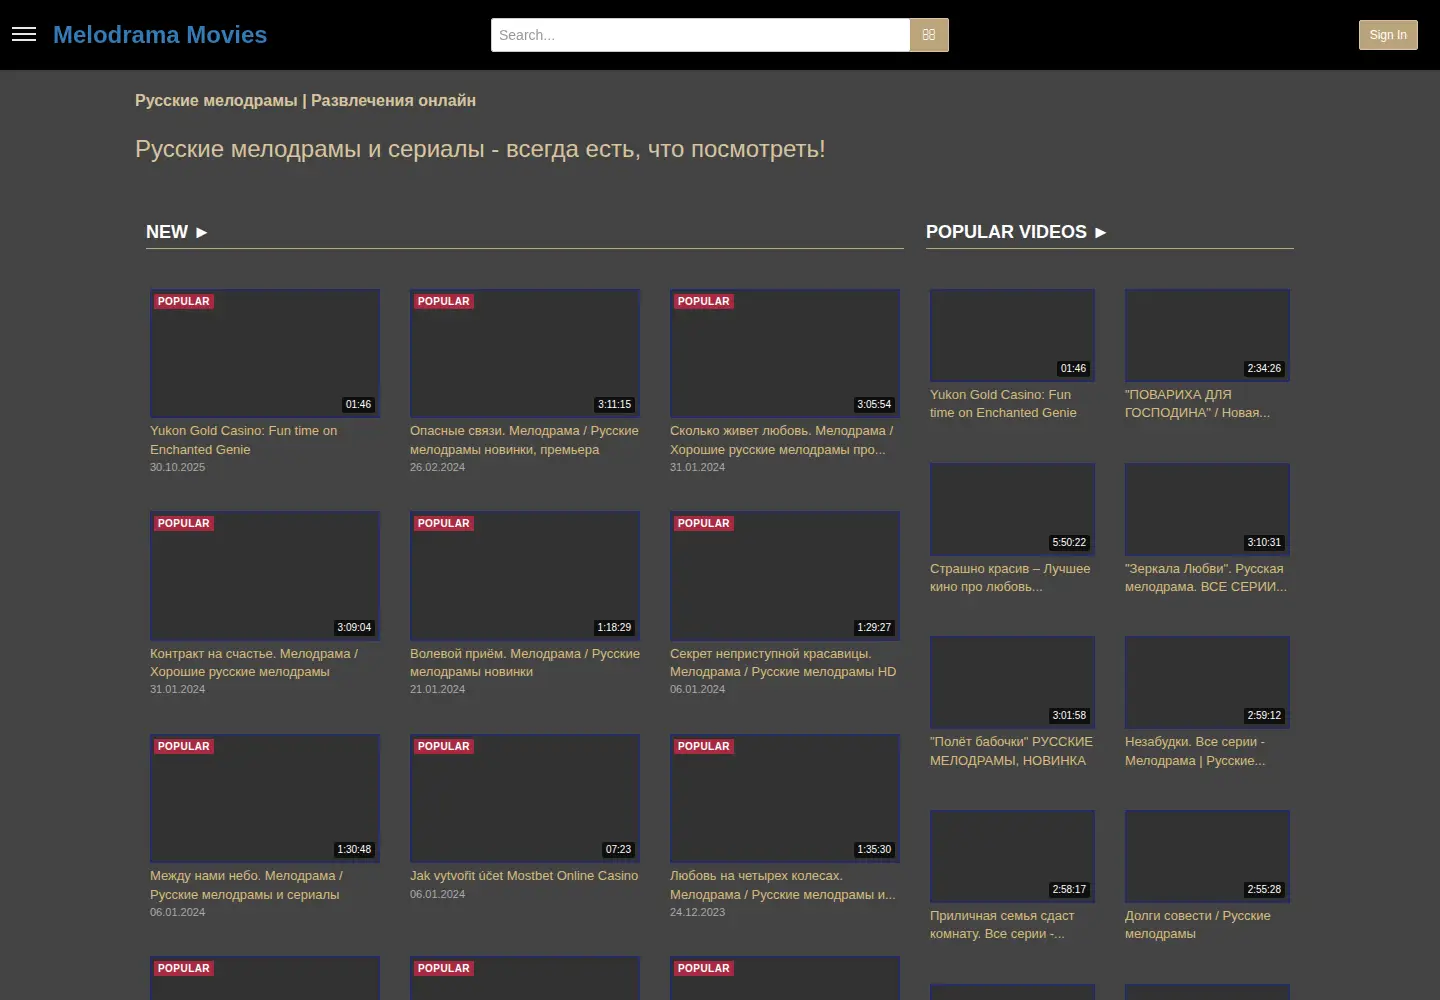This screenshot has height=1000, width=1440.
Task: Click Долги совести title link
Action: (1198, 925)
